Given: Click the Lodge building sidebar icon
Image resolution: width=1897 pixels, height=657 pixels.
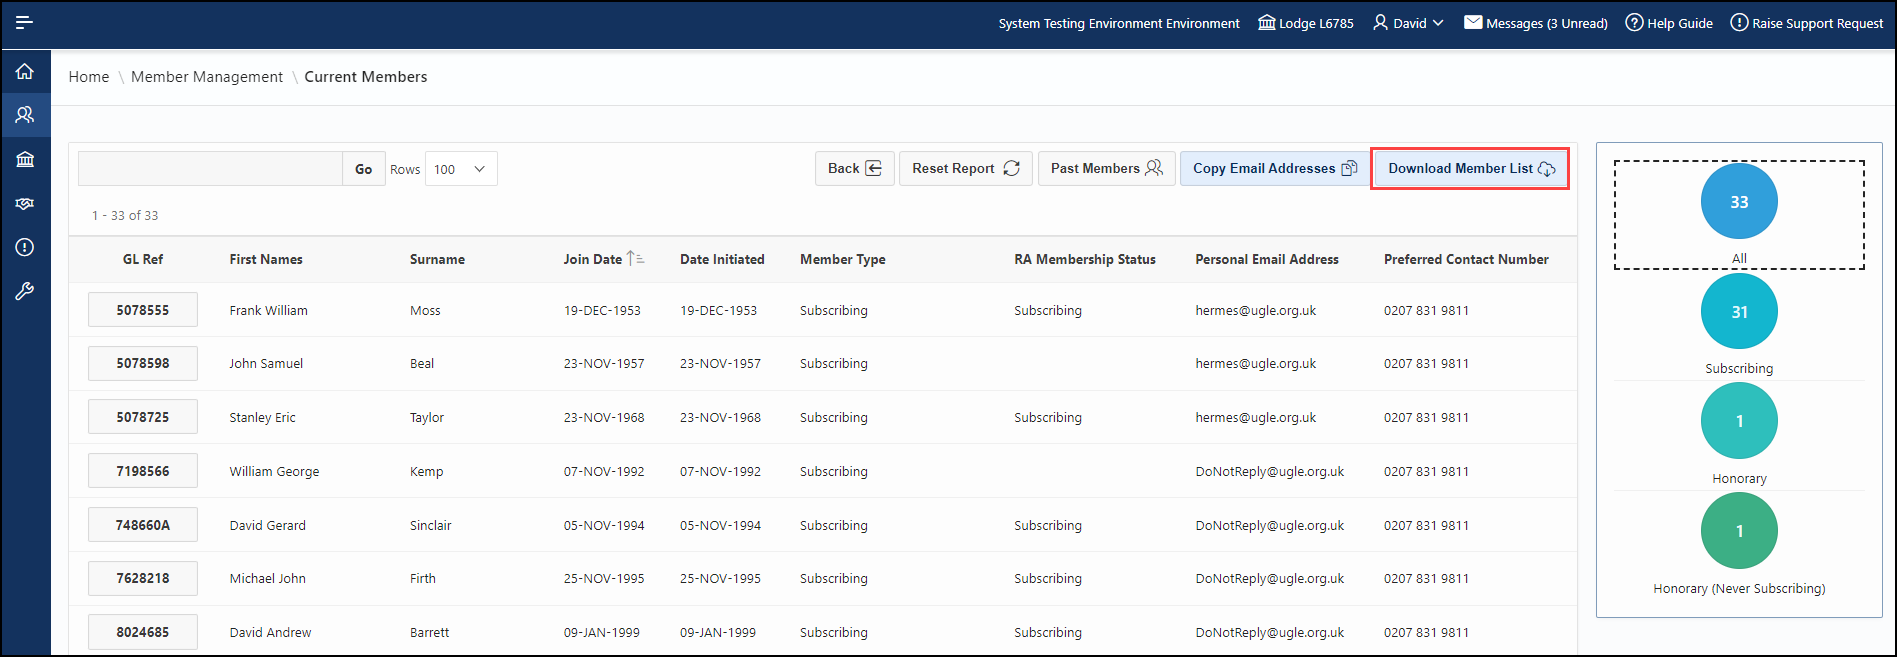Looking at the screenshot, I should 25,159.
